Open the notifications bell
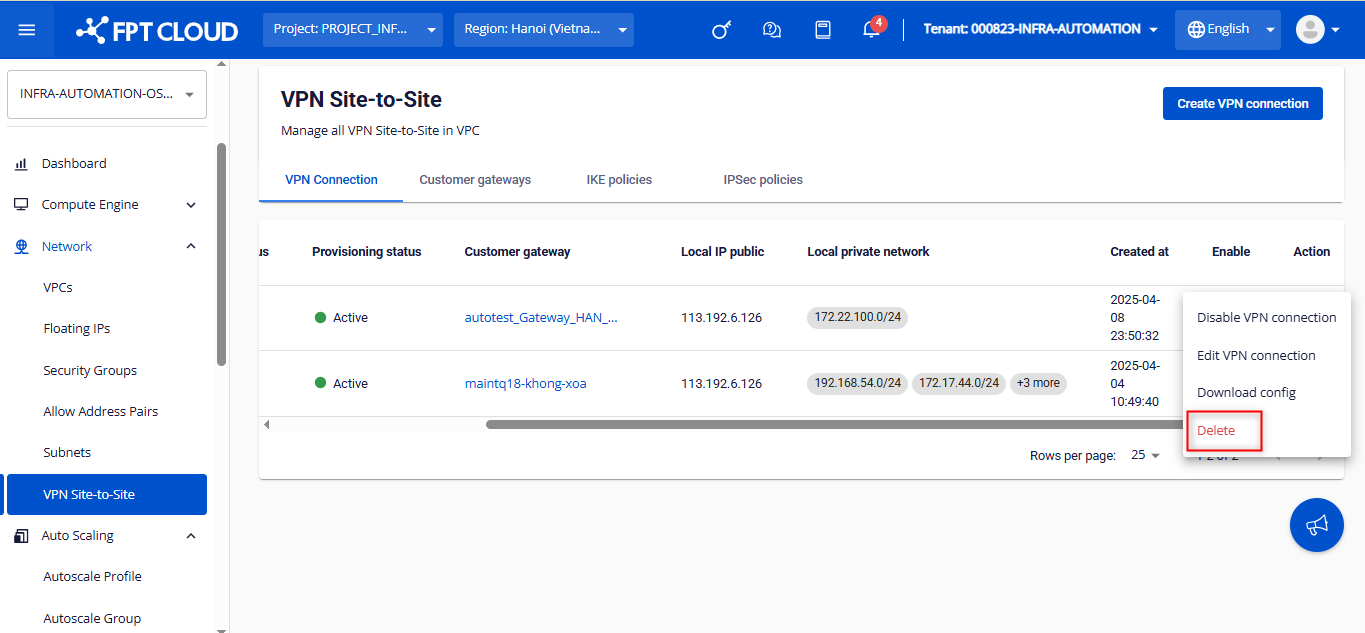1365x633 pixels. [x=871, y=30]
